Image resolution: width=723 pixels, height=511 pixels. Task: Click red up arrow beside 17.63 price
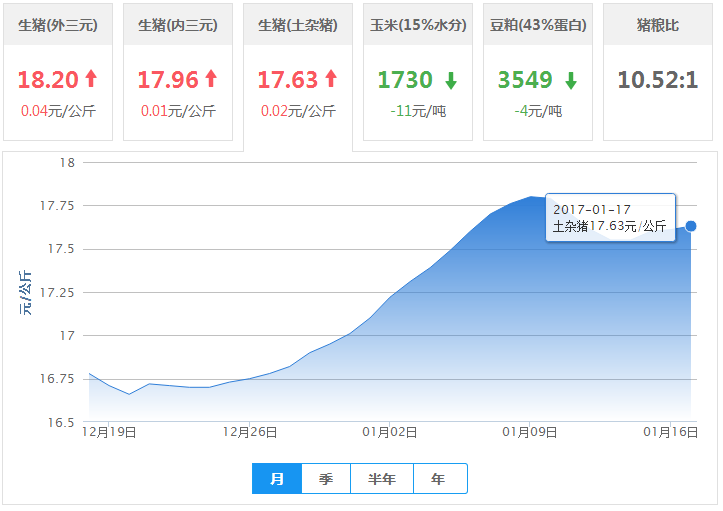pos(331,80)
